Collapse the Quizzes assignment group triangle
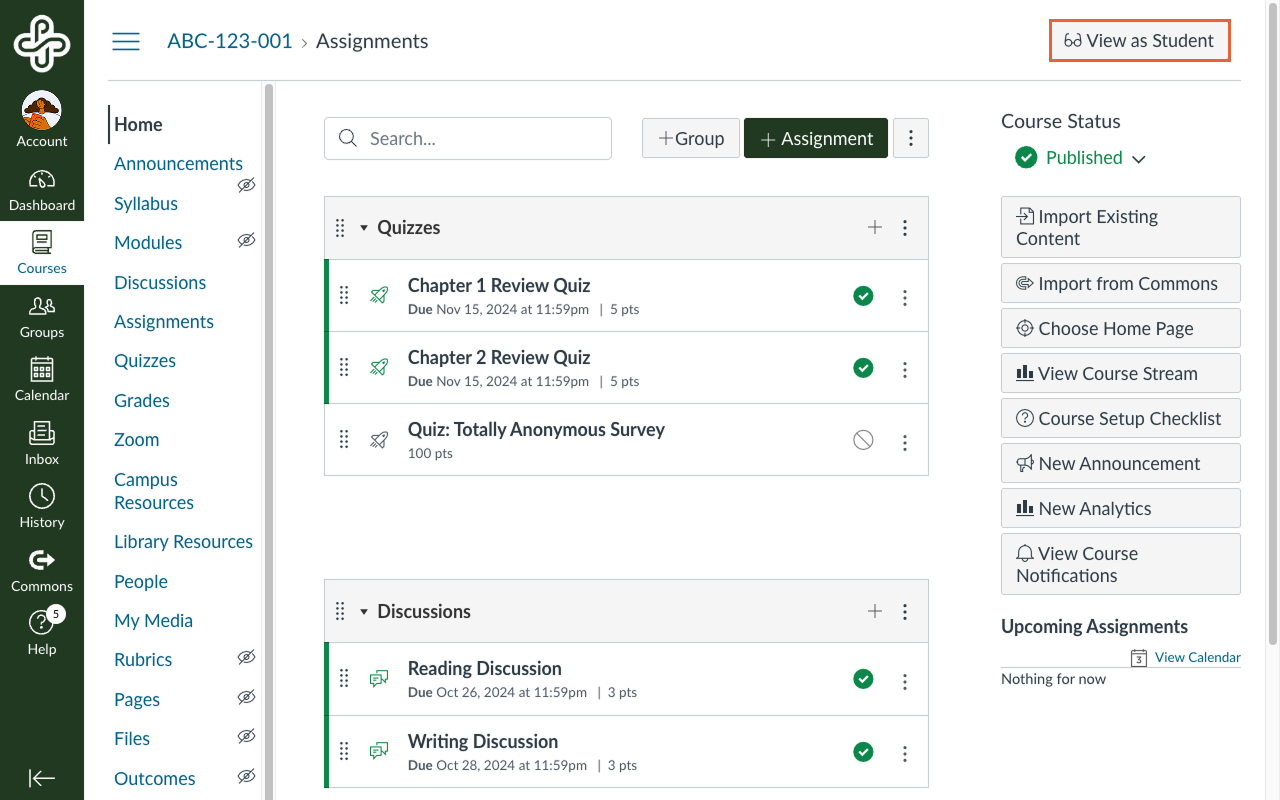This screenshot has height=800, width=1280. point(364,228)
